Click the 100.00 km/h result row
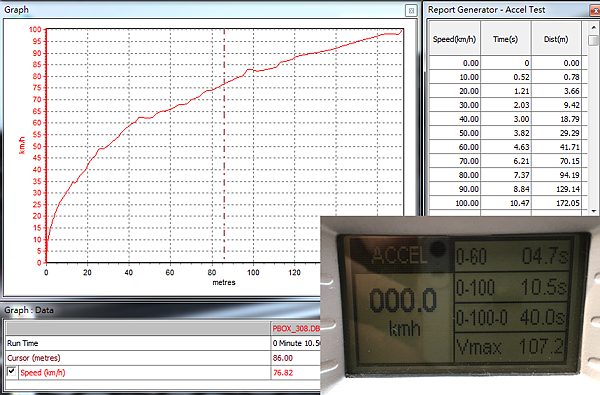 (x=505, y=203)
